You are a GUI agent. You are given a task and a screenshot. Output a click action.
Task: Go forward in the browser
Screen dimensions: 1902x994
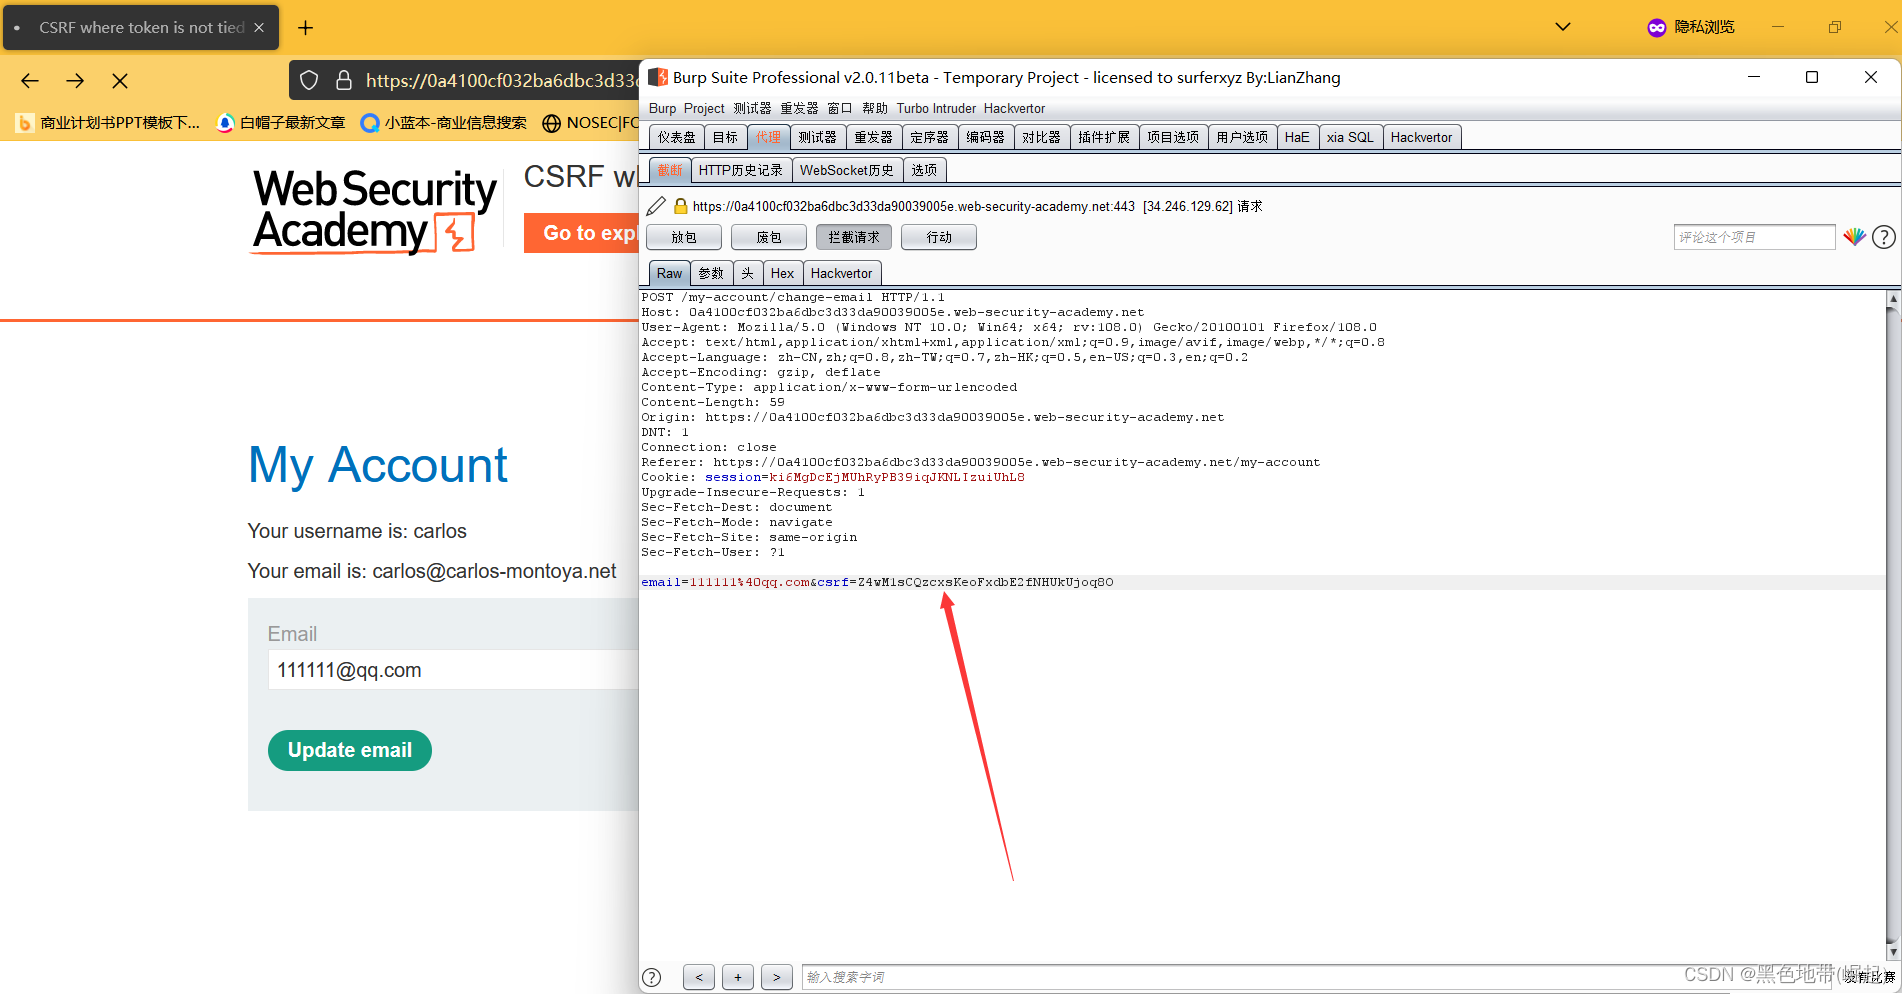coord(75,81)
